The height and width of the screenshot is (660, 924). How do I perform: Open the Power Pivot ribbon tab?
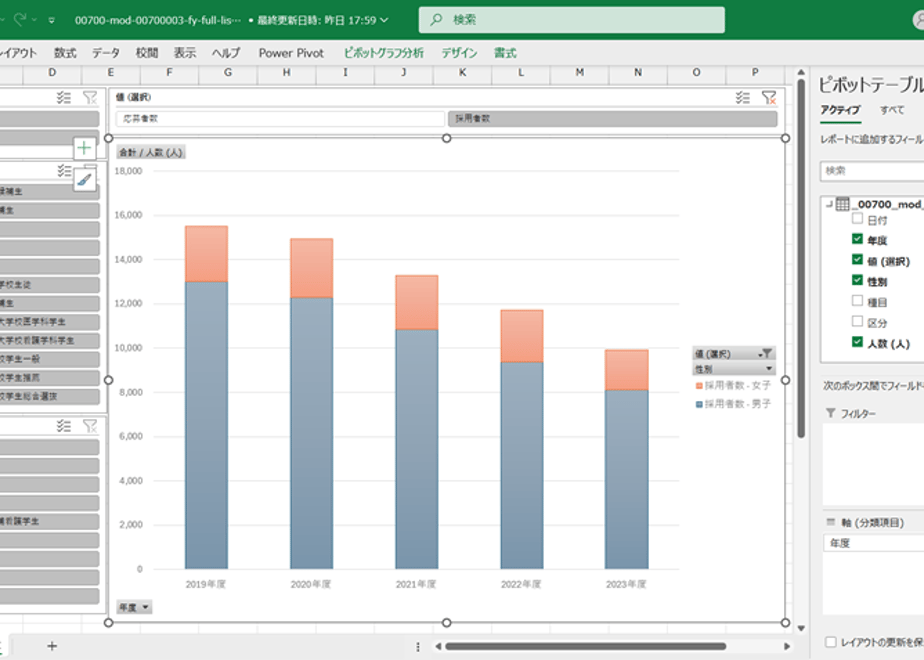coord(291,53)
